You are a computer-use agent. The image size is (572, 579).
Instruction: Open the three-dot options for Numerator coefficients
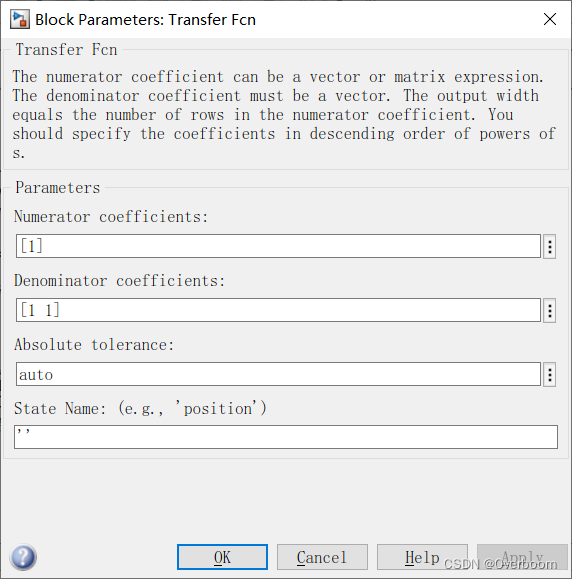coord(549,246)
